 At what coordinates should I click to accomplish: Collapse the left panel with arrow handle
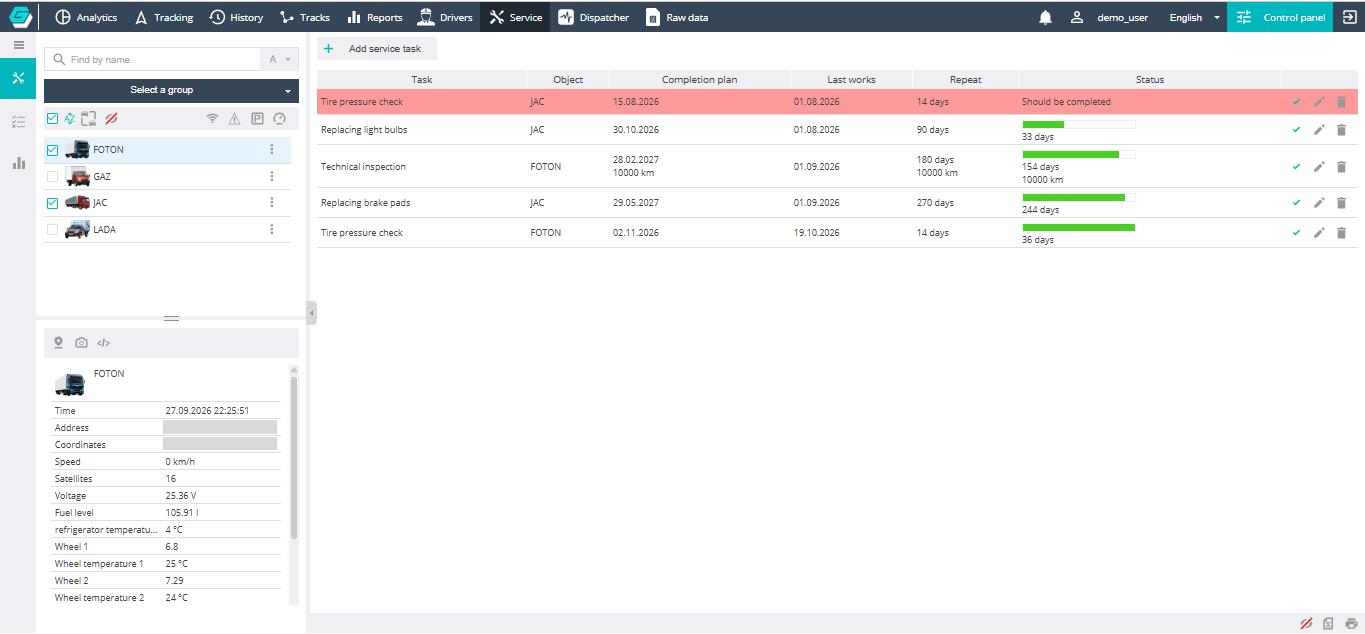point(311,314)
